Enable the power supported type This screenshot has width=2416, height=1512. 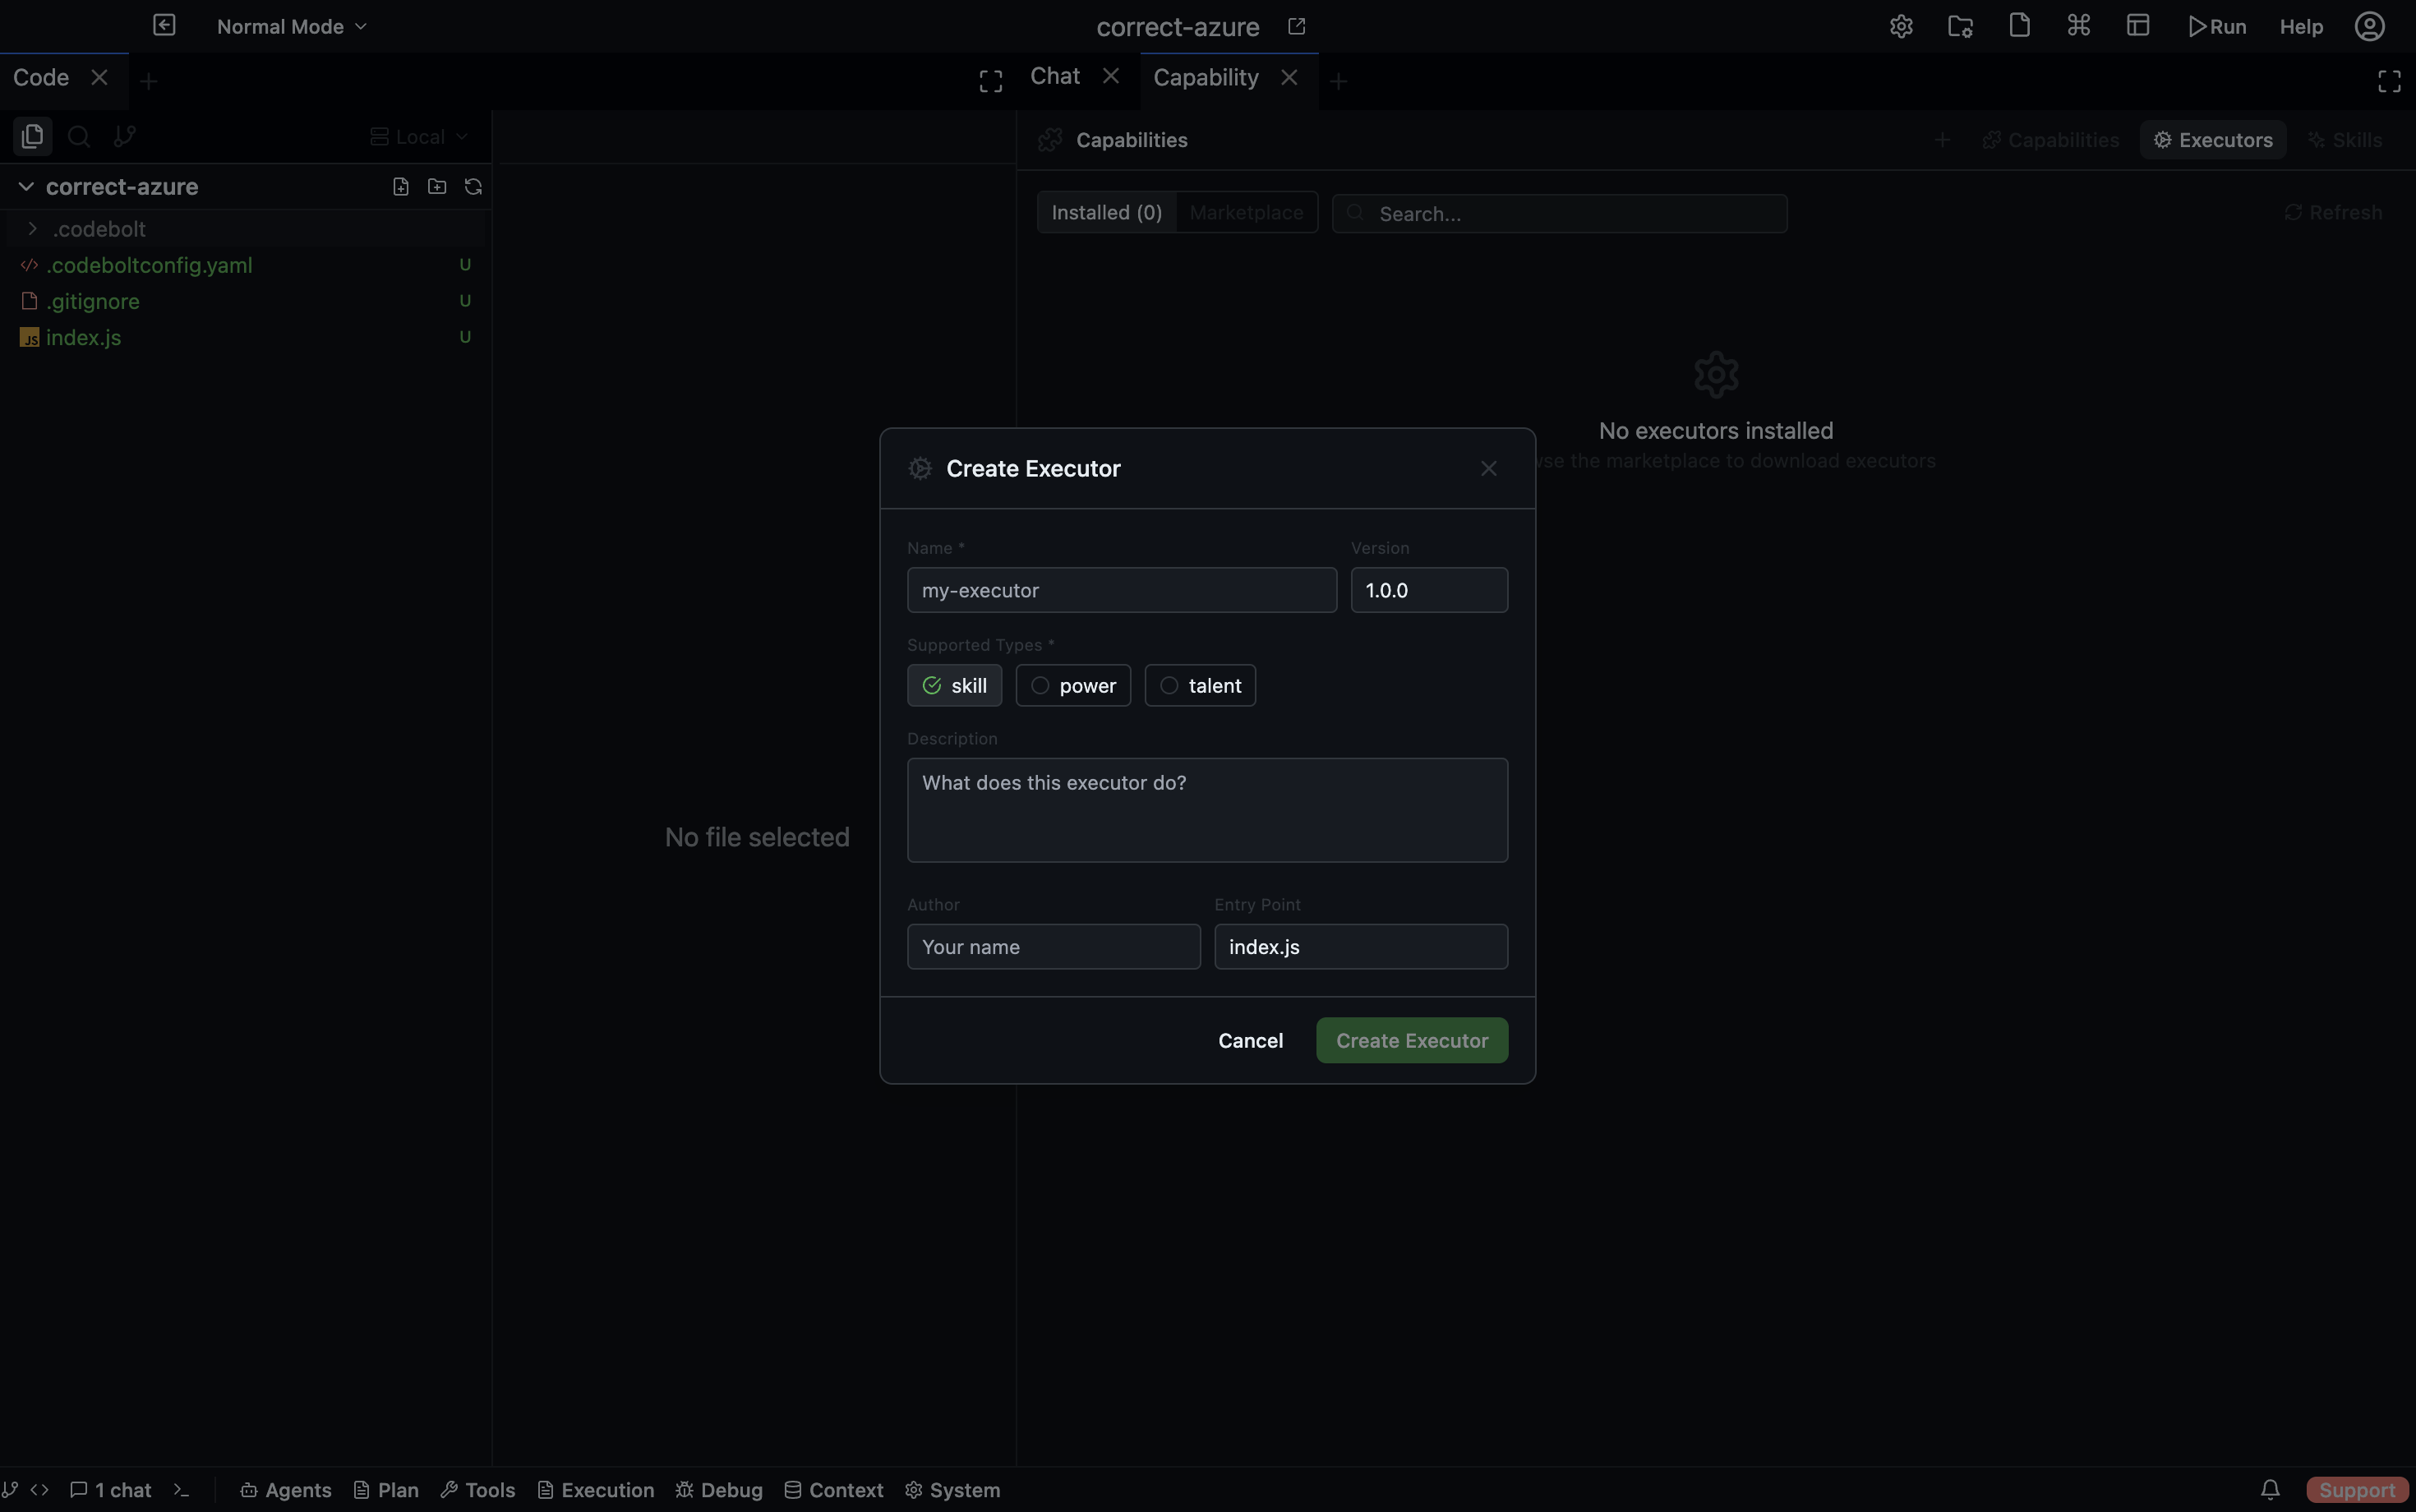tap(1073, 686)
